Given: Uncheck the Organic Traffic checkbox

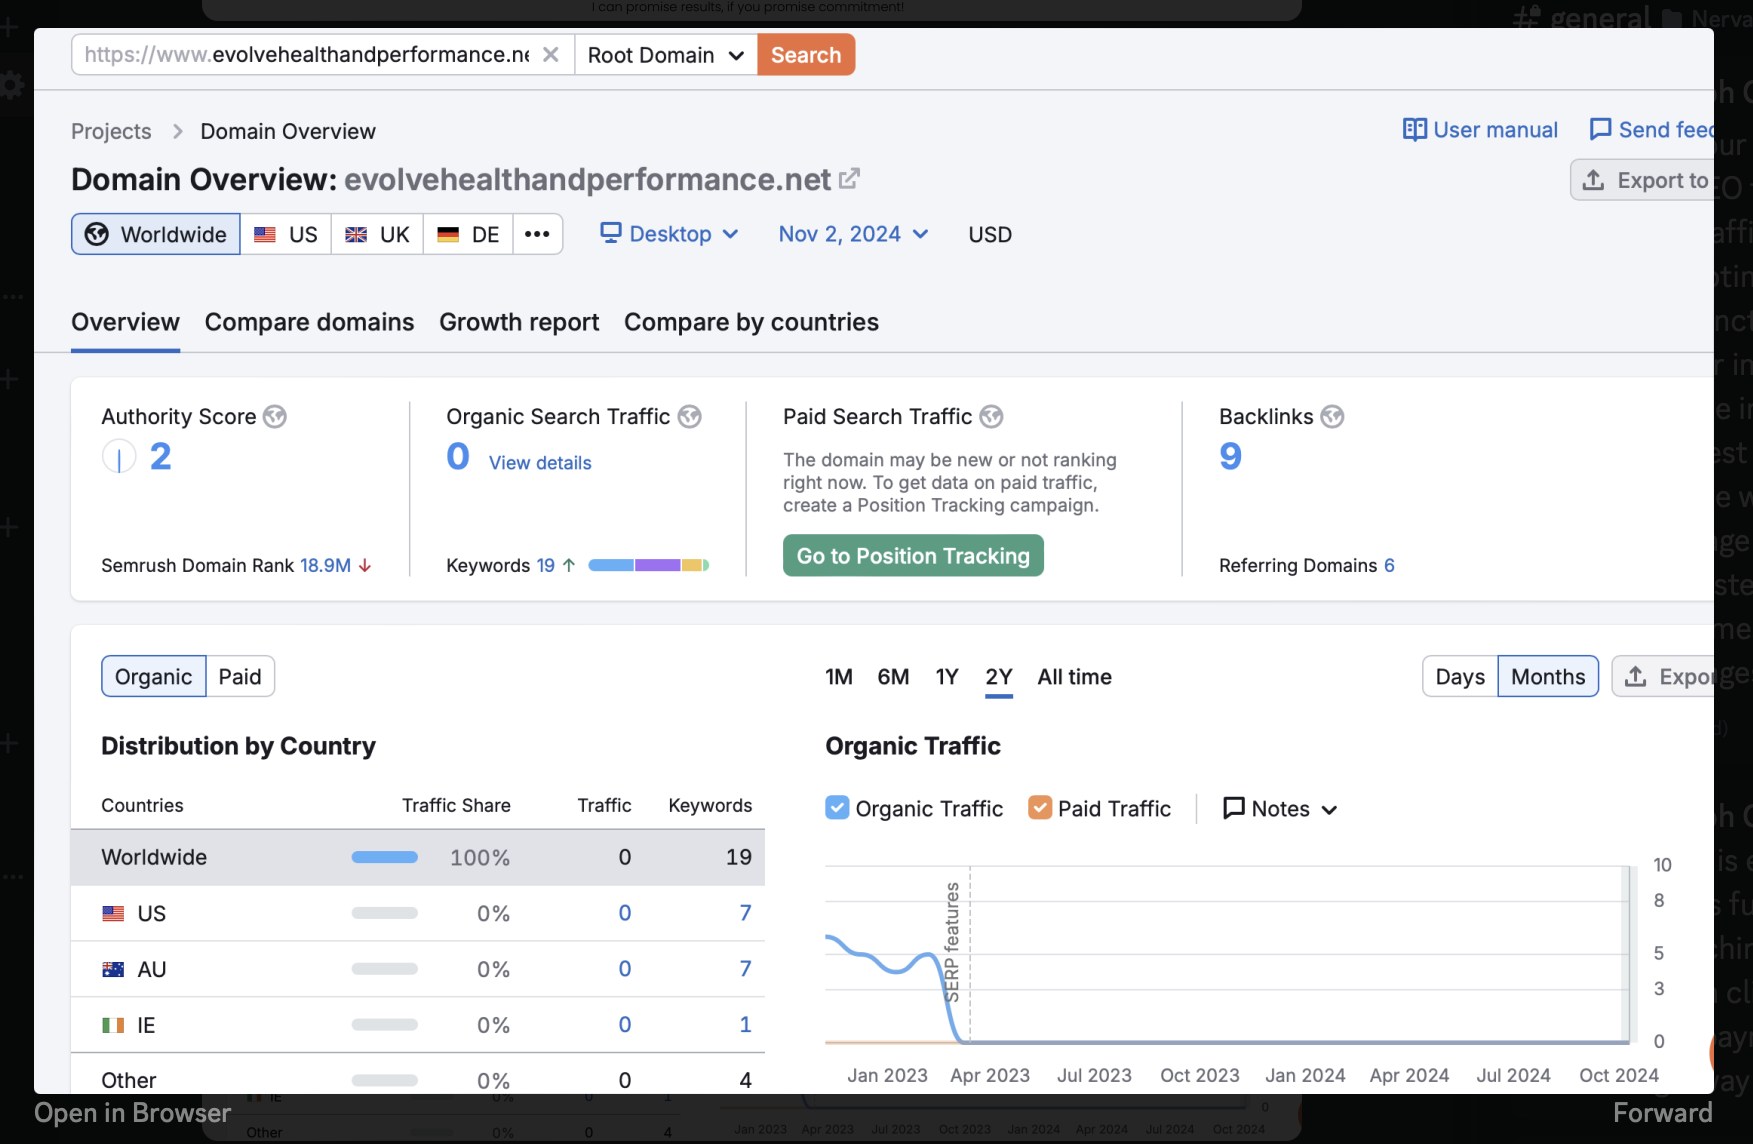Looking at the screenshot, I should 837,808.
